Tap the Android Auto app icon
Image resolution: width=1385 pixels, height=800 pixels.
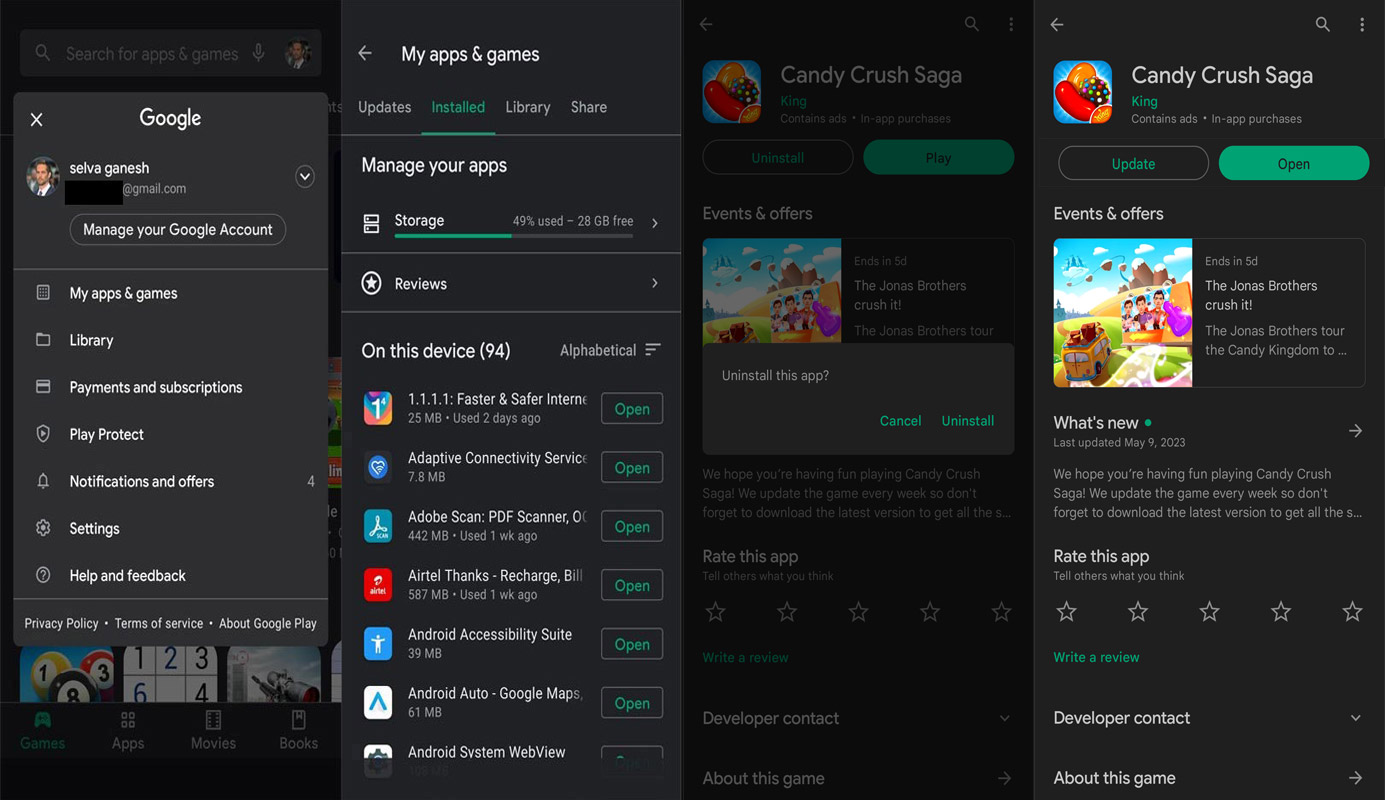pos(378,703)
